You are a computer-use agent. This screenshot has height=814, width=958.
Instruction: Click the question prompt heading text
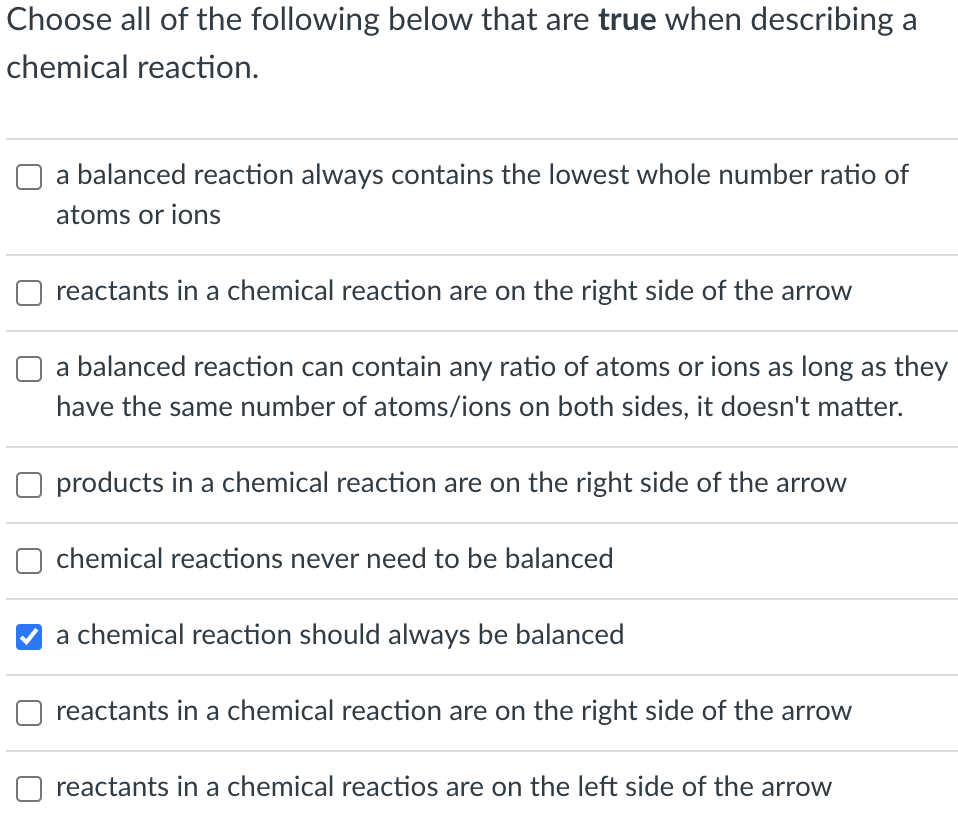[460, 43]
